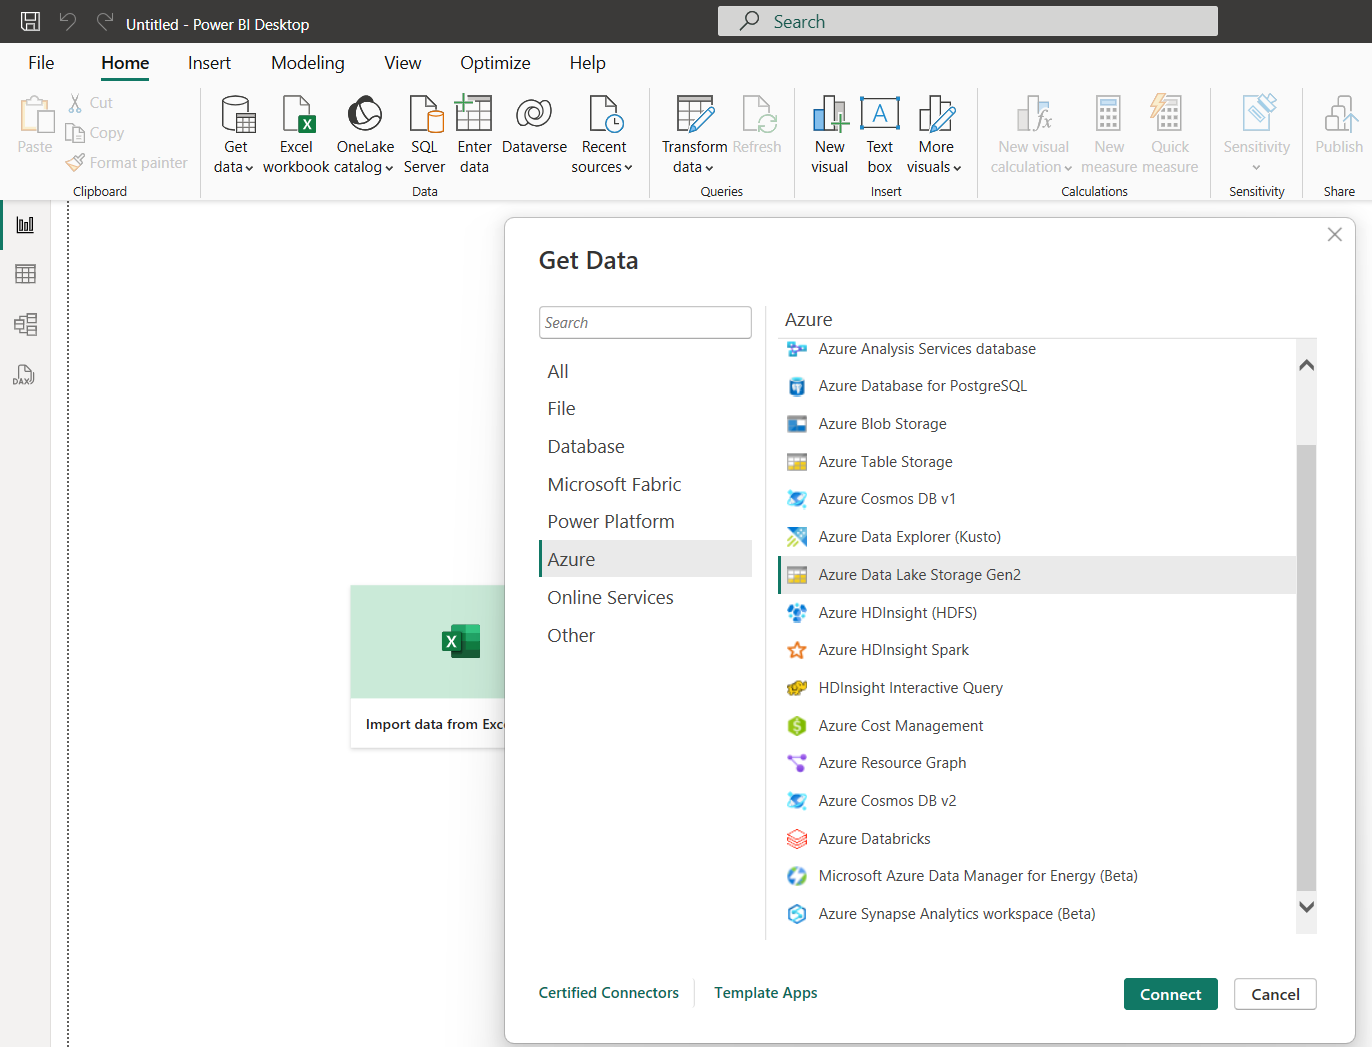Select the Online Services category
Screen dimensions: 1372x1047
(610, 598)
